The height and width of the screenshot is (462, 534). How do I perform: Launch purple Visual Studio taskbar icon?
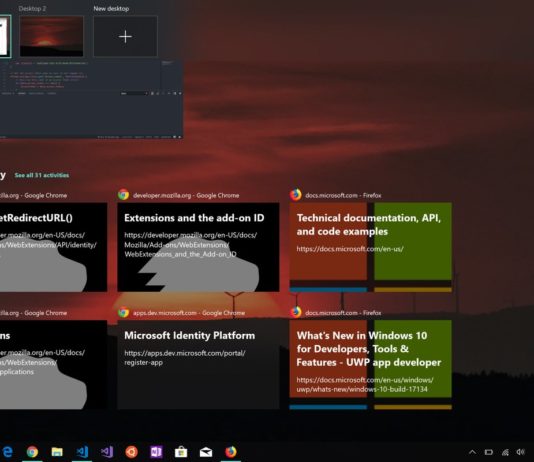(107, 452)
